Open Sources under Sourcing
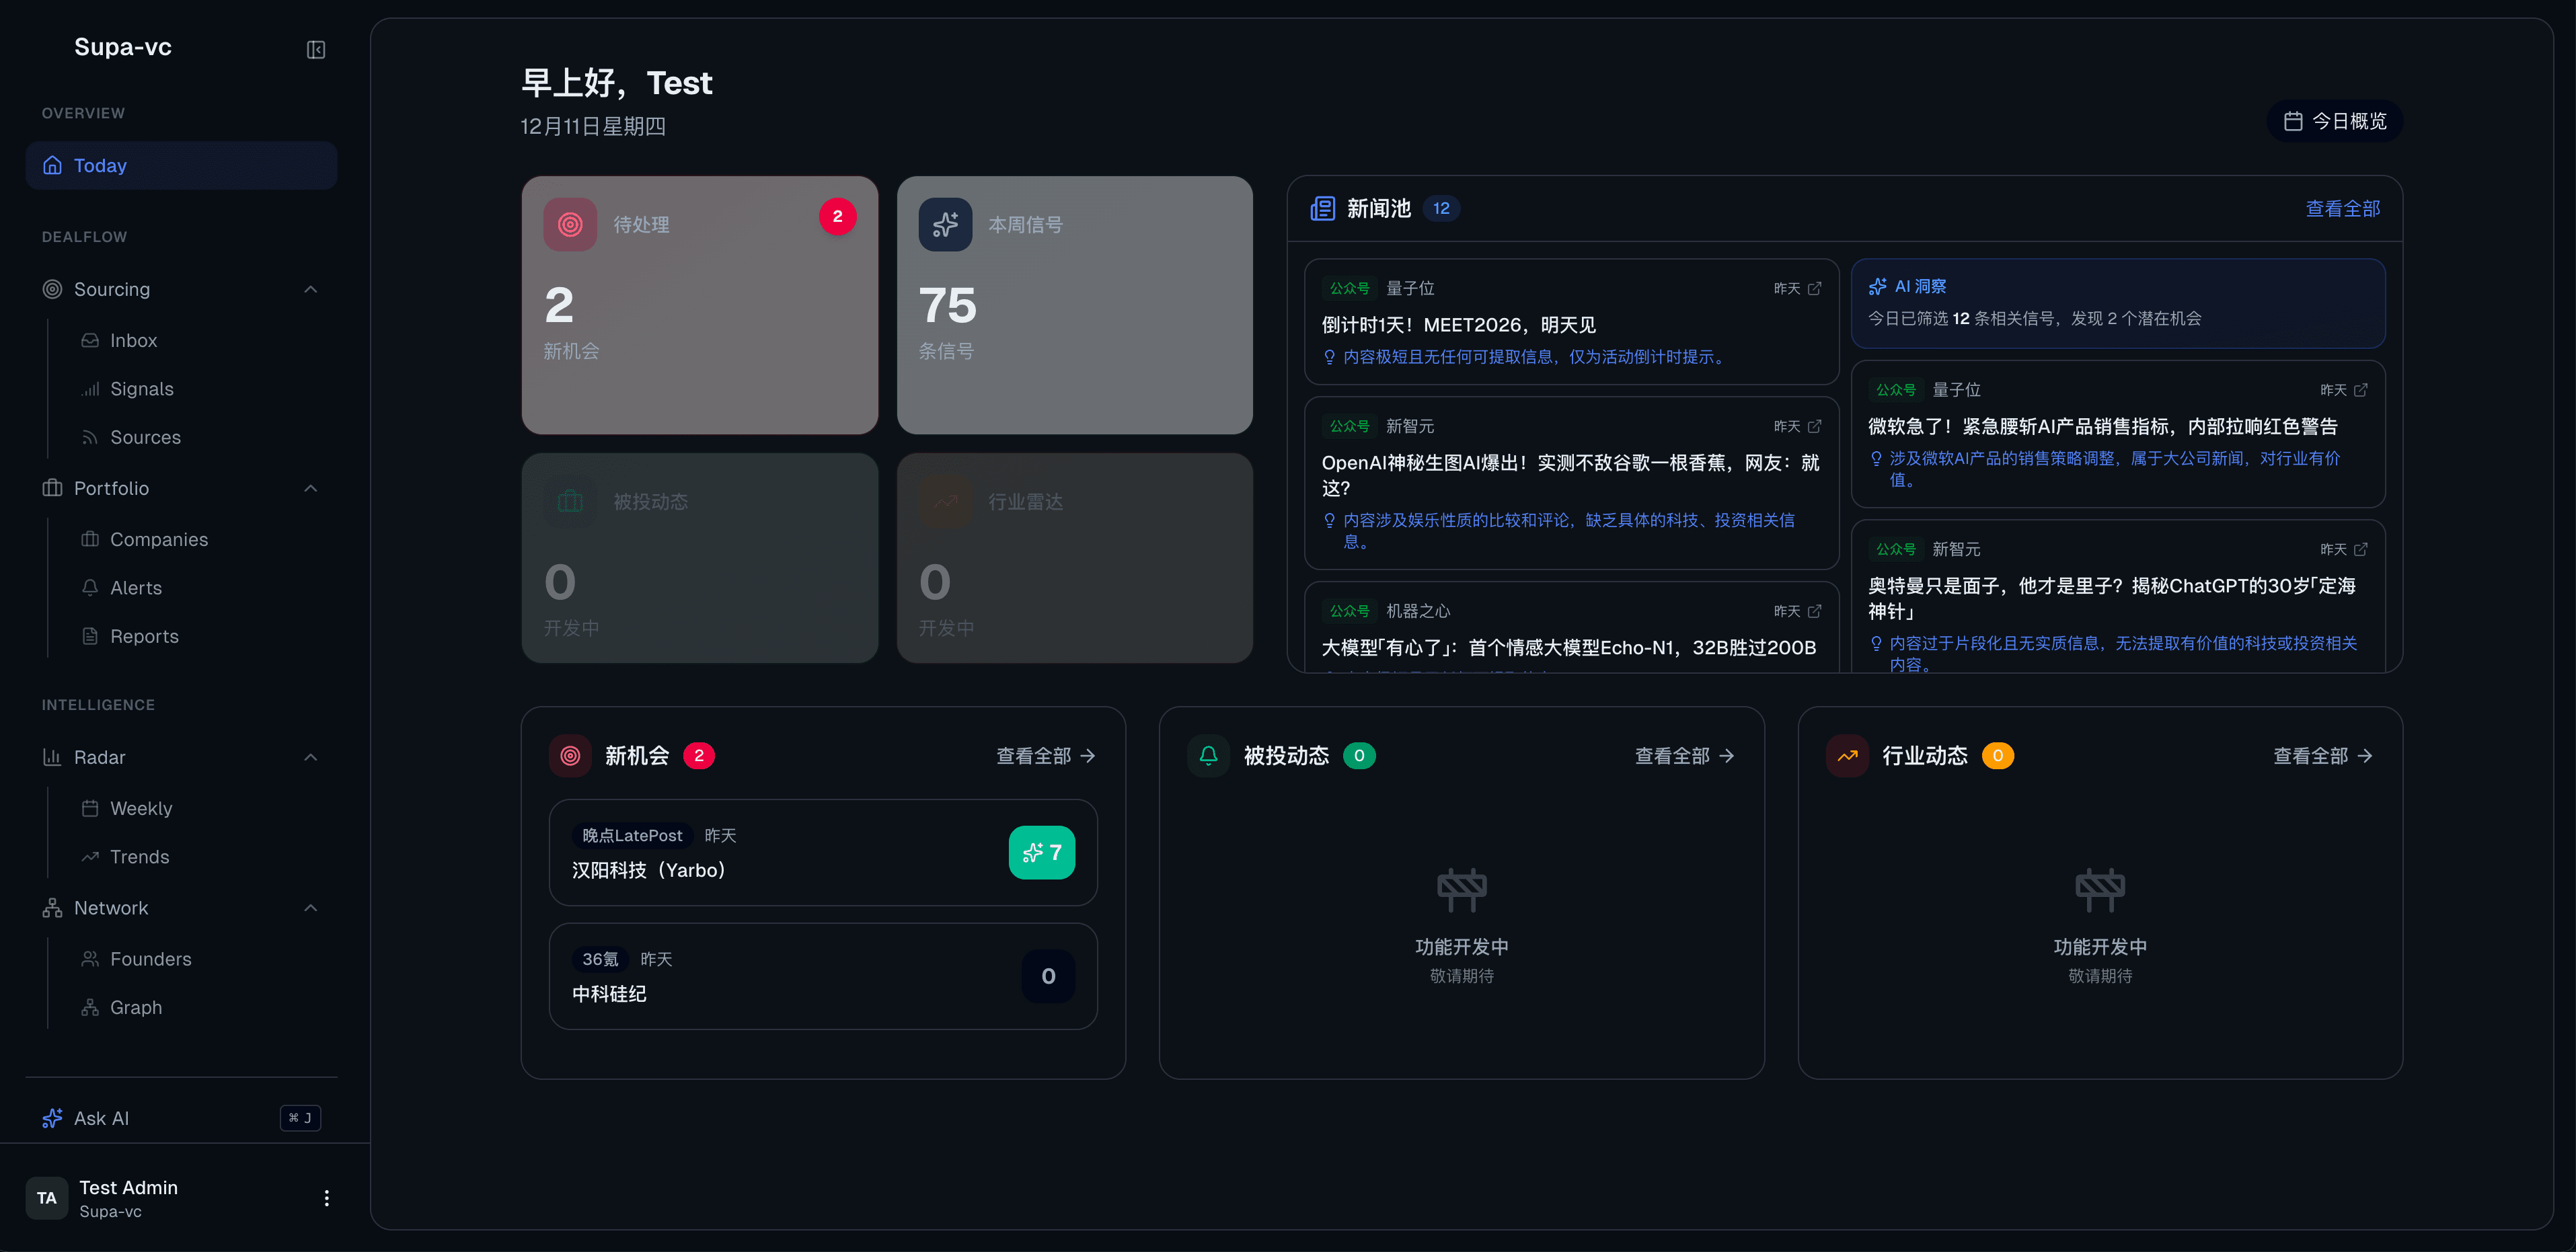The height and width of the screenshot is (1252, 2576). tap(143, 437)
